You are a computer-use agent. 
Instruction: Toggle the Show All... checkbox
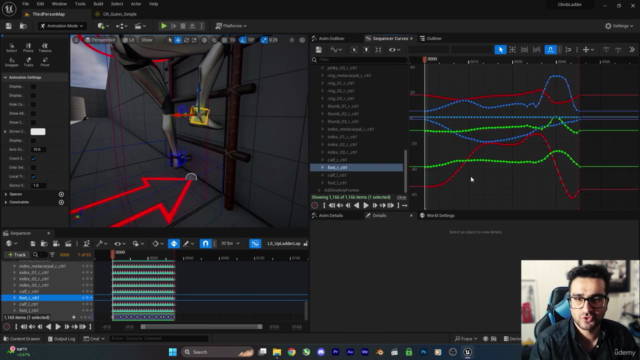tap(33, 113)
